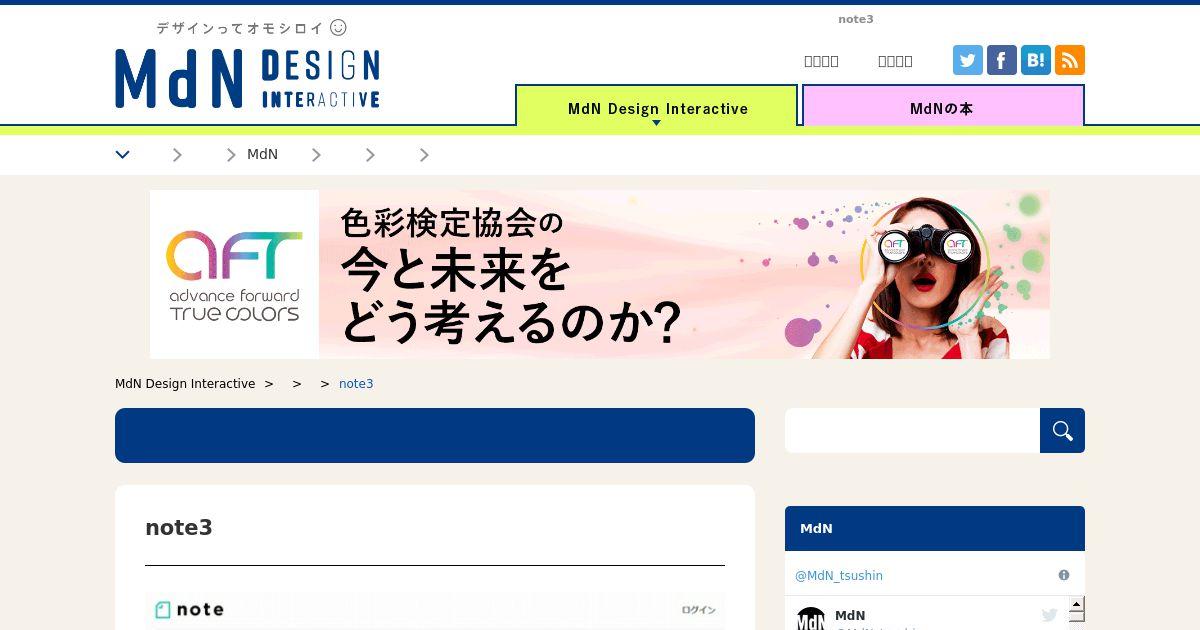The image size is (1200, 630).
Task: Click the MdN Design Interactive breadcrumb link
Action: [x=185, y=384]
